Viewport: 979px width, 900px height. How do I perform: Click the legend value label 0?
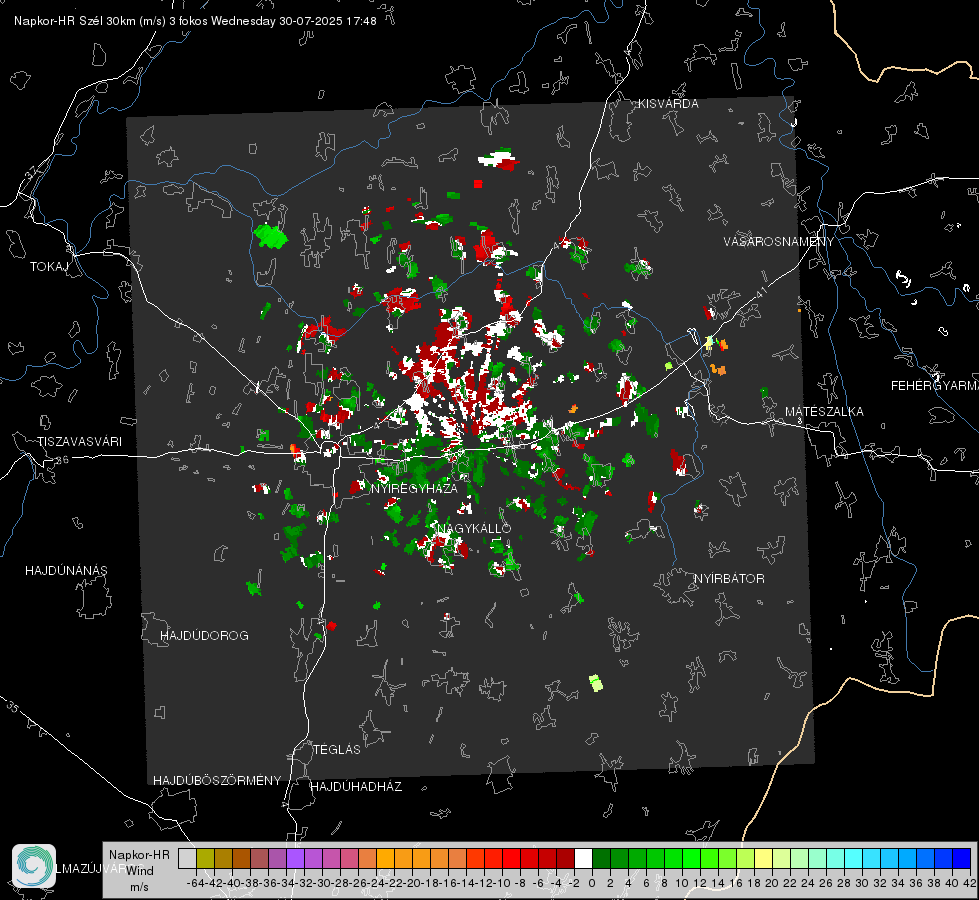pyautogui.click(x=592, y=883)
